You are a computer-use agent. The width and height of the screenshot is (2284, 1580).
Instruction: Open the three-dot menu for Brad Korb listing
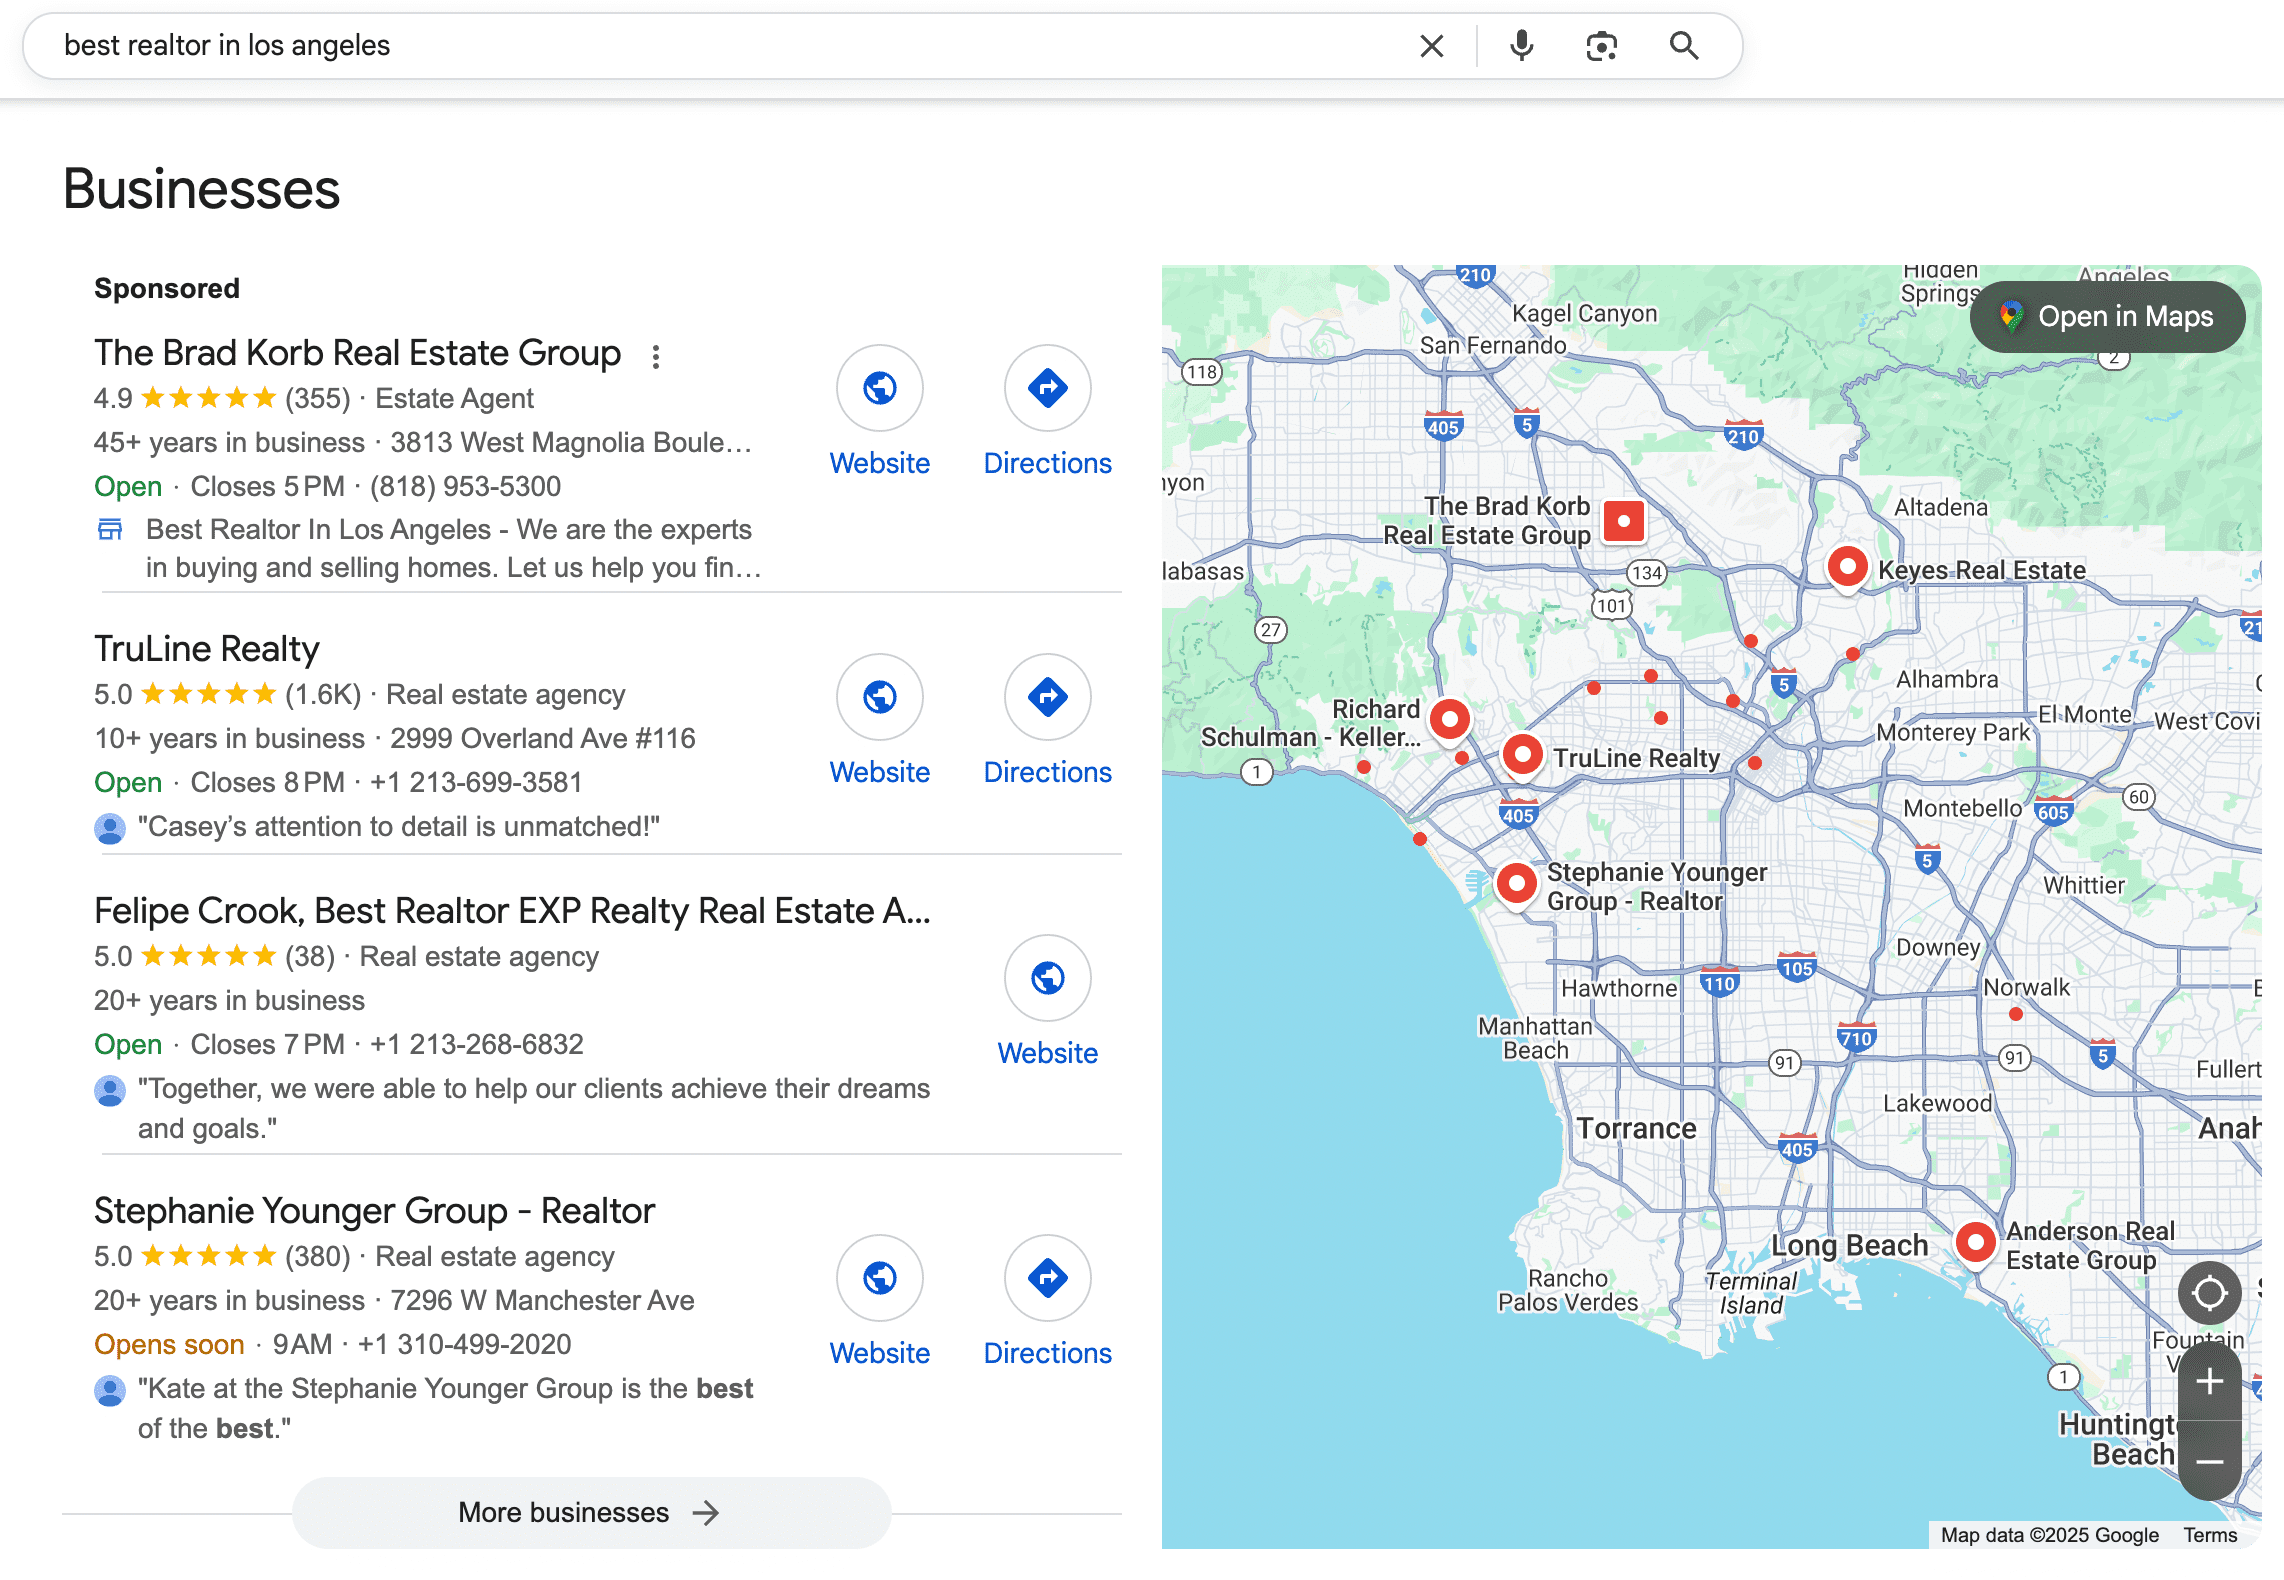pyautogui.click(x=656, y=356)
